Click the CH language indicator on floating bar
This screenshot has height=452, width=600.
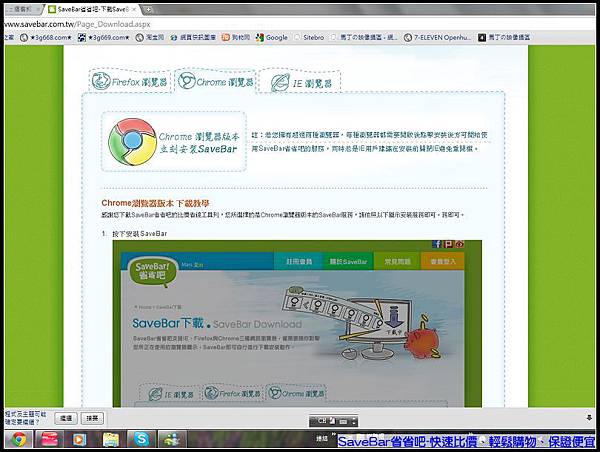321,421
